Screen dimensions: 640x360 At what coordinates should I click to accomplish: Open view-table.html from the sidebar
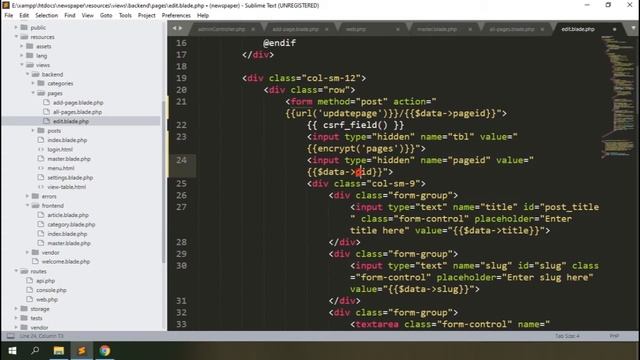pyautogui.click(x=67, y=187)
